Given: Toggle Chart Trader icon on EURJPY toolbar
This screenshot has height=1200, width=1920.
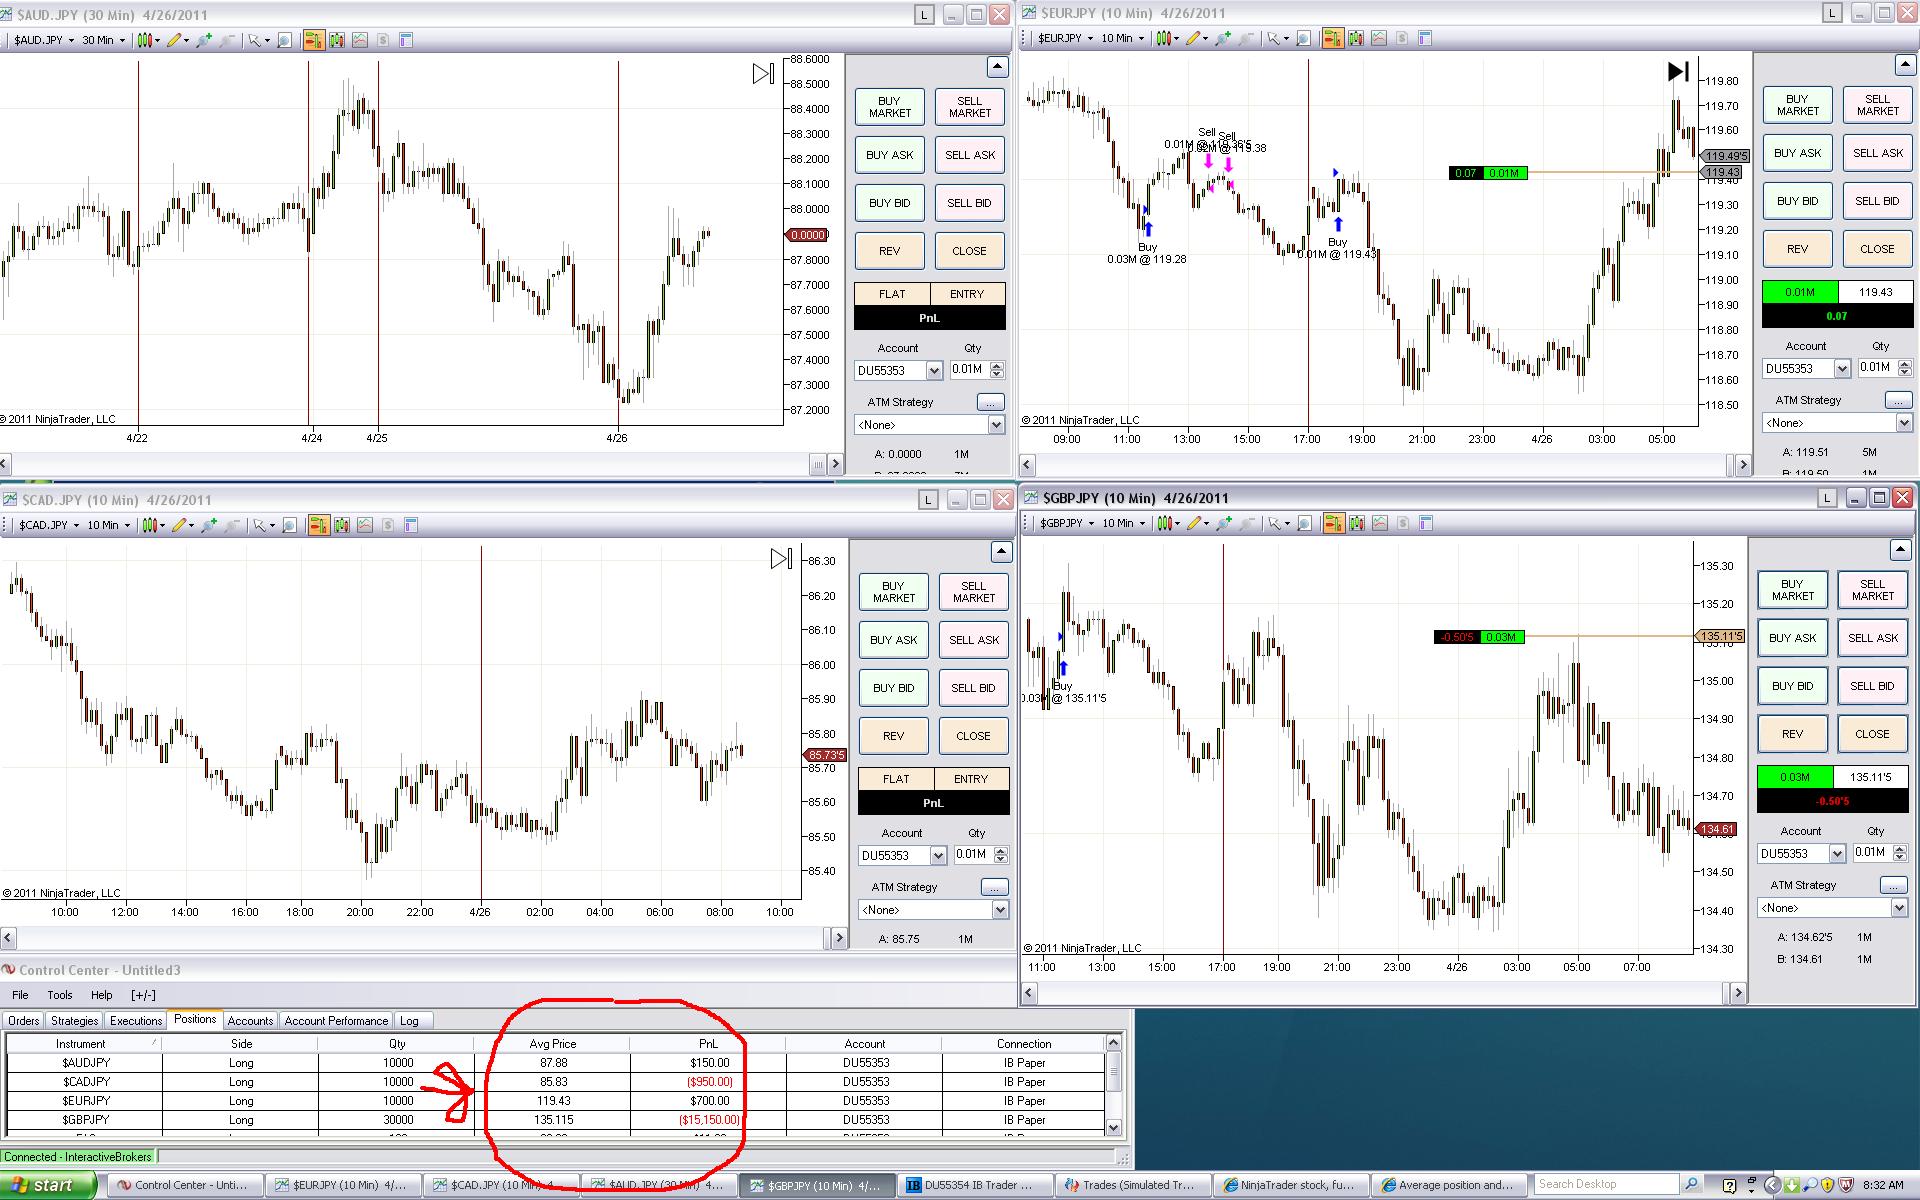Looking at the screenshot, I should tap(1332, 38).
